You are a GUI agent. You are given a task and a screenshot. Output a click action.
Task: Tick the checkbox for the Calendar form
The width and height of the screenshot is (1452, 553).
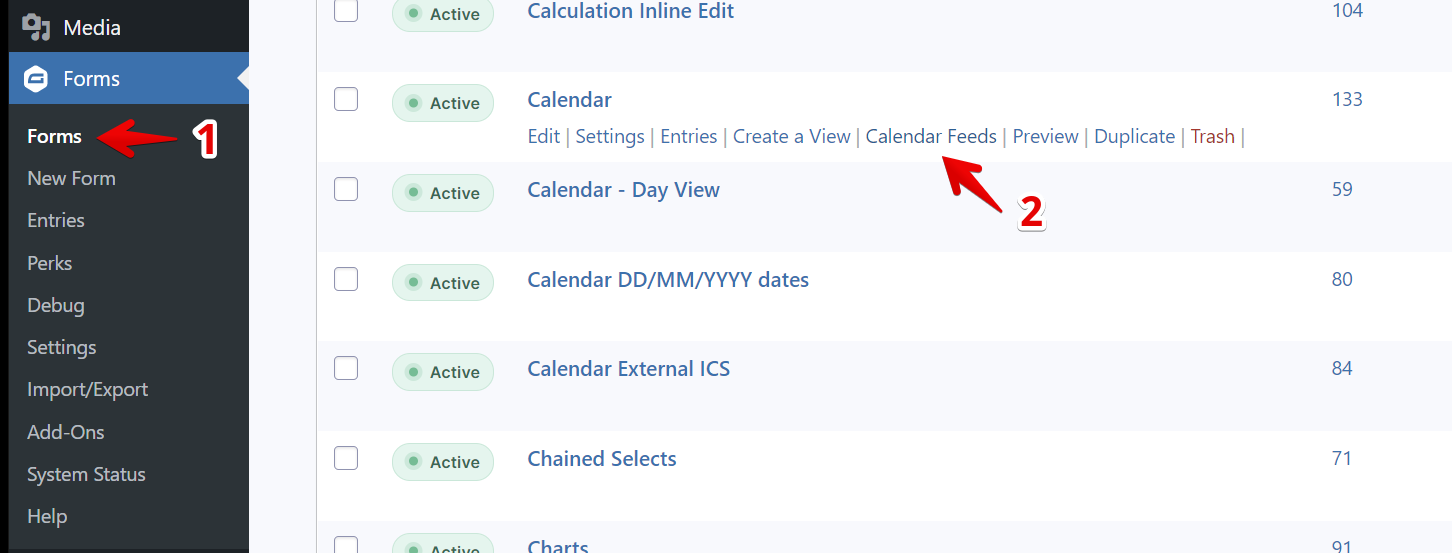[346, 99]
